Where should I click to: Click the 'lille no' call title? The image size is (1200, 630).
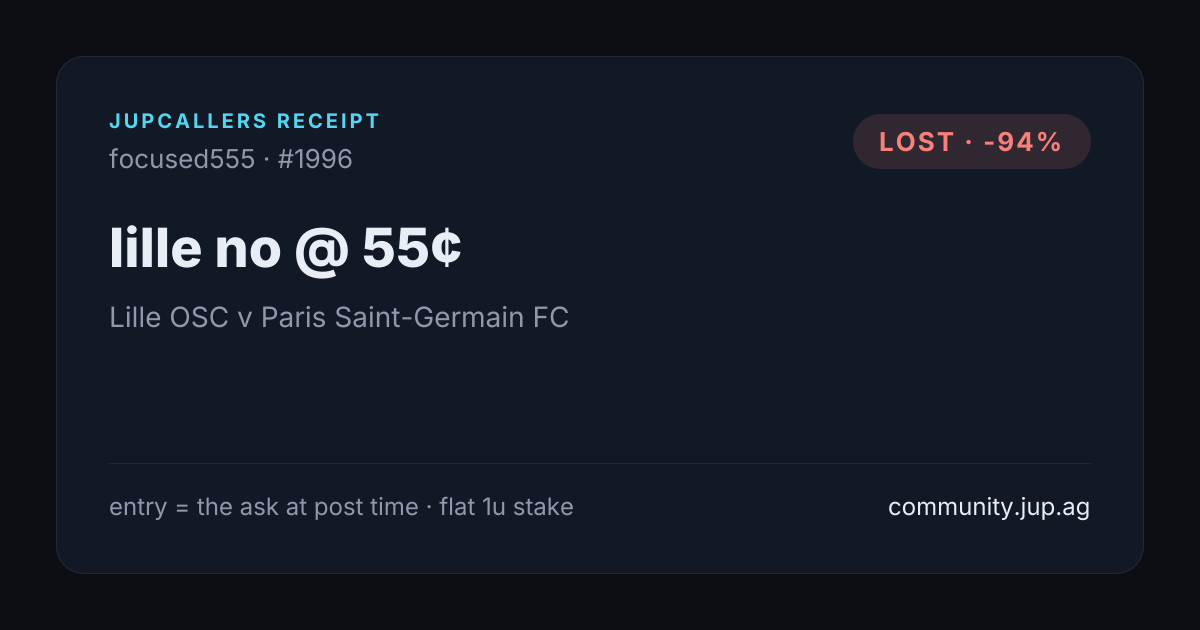(x=194, y=249)
